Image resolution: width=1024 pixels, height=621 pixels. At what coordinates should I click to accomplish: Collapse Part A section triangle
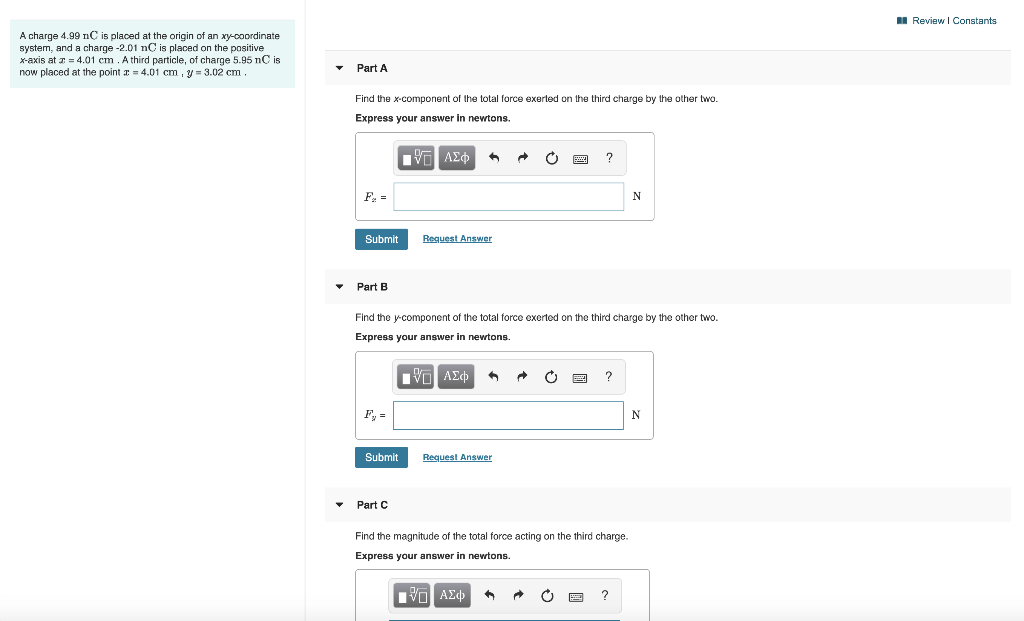(x=340, y=68)
